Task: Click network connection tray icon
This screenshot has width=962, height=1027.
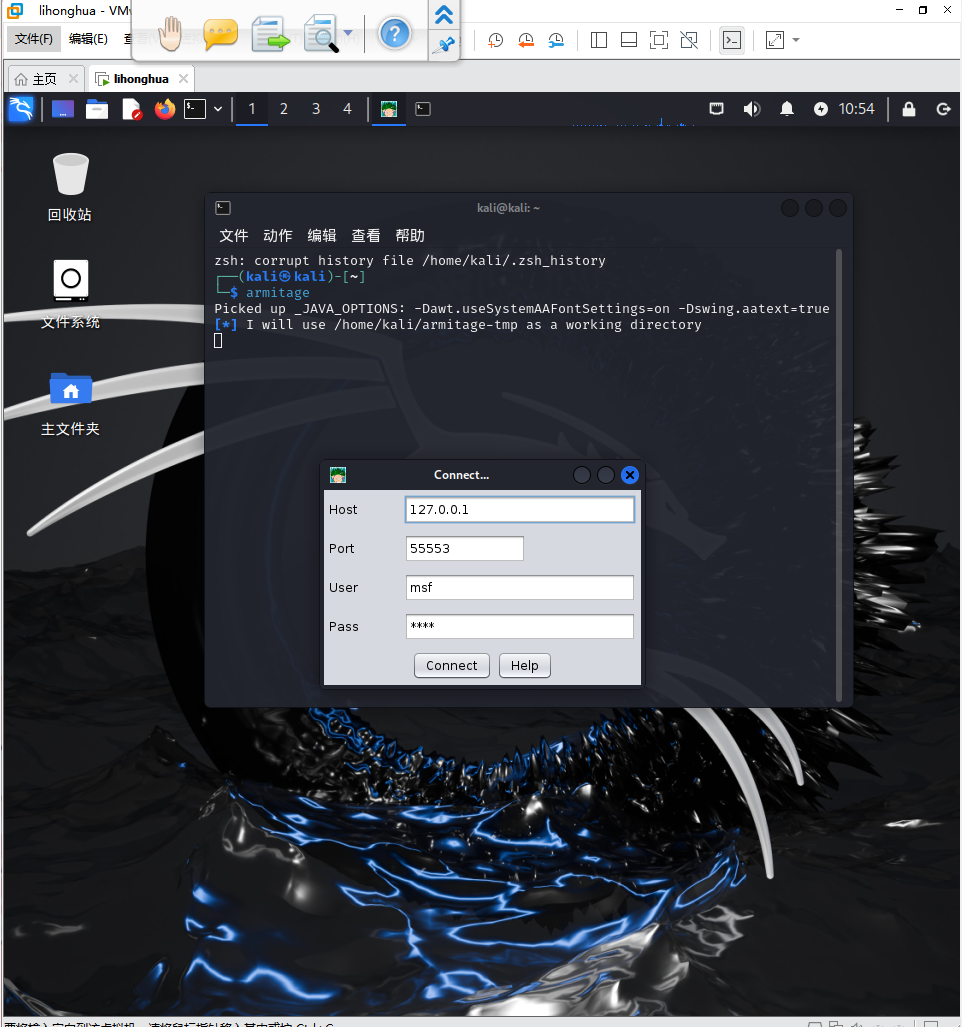Action: click(x=716, y=109)
